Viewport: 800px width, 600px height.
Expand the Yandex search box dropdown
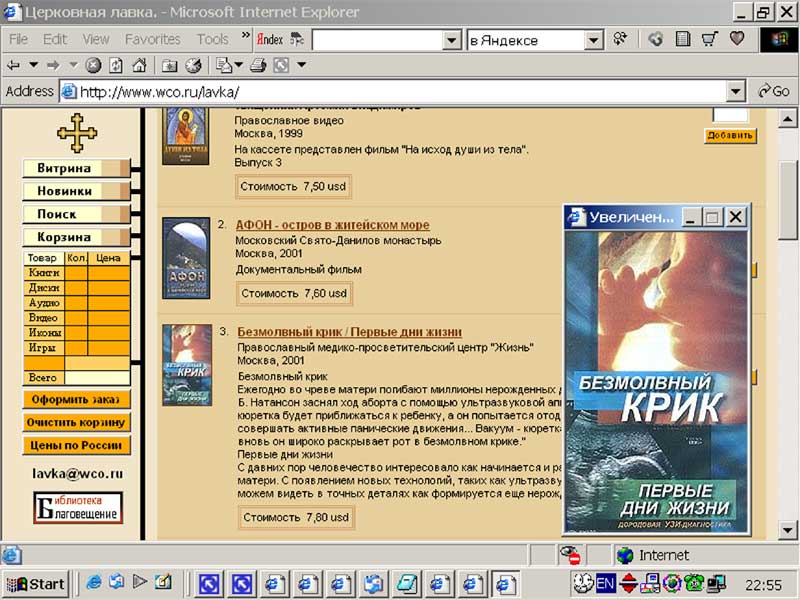pyautogui.click(x=451, y=40)
